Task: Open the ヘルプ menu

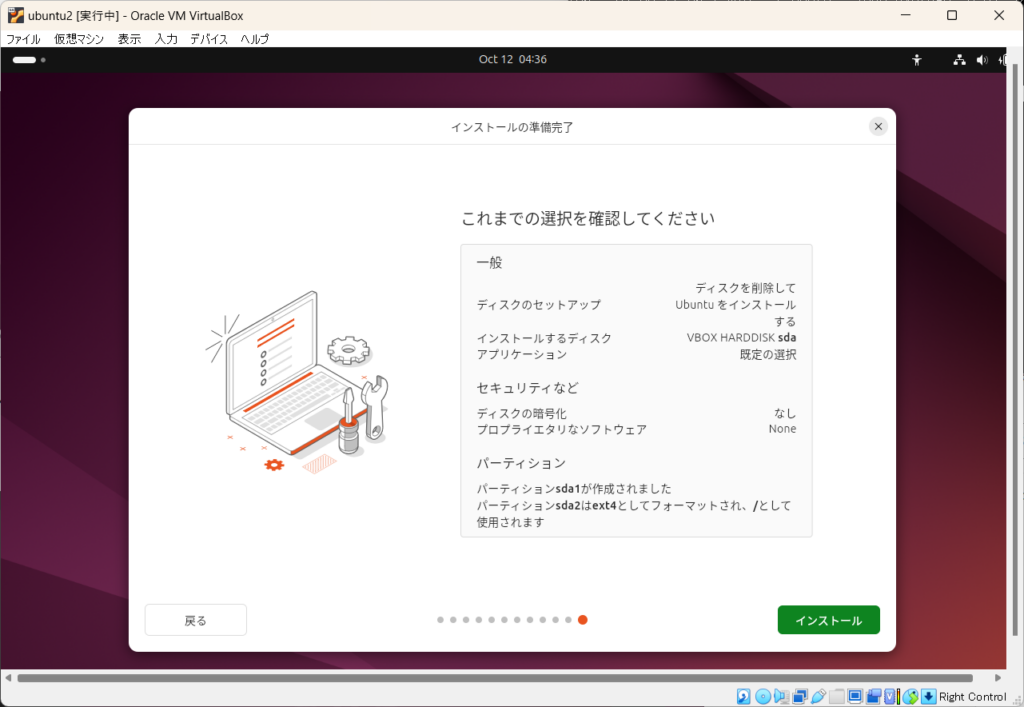Action: (255, 39)
